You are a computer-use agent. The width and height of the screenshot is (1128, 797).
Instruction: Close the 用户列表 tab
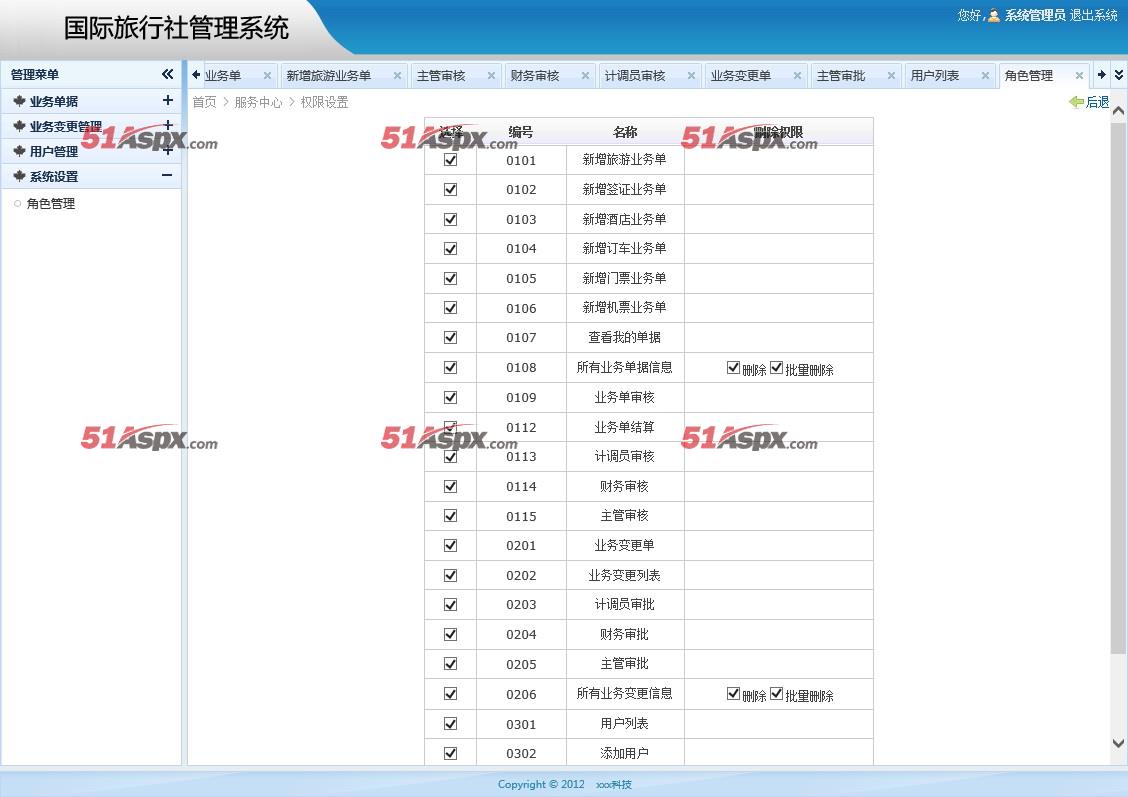tap(985, 76)
